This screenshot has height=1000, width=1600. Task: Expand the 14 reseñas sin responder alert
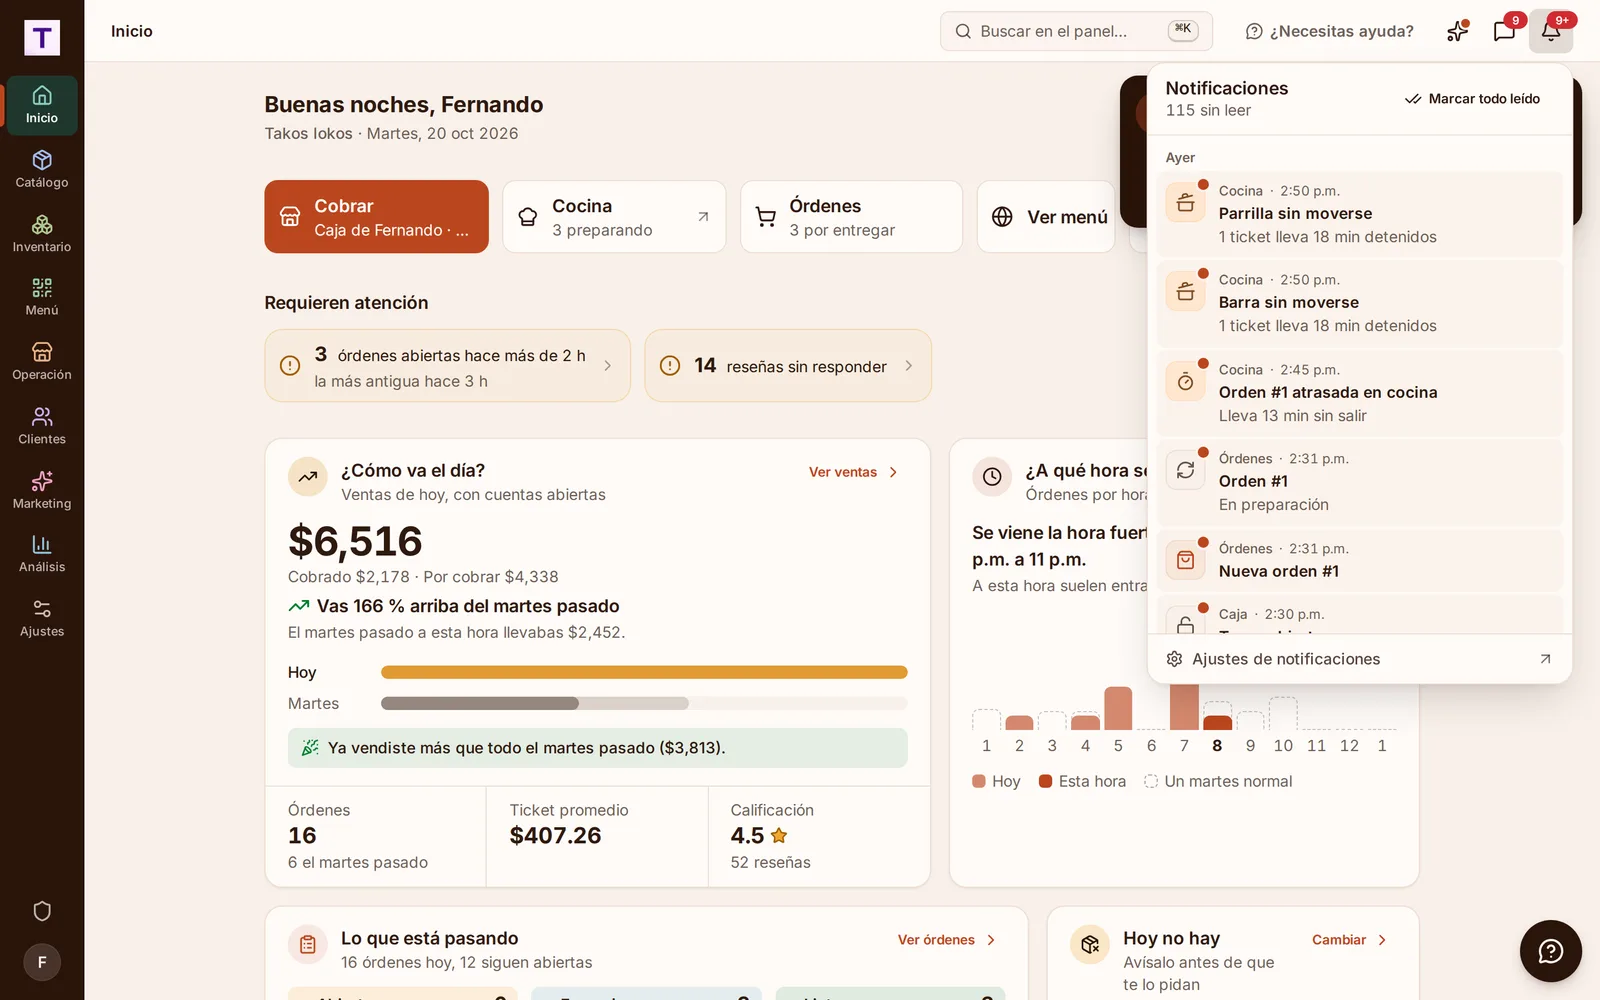pos(788,366)
